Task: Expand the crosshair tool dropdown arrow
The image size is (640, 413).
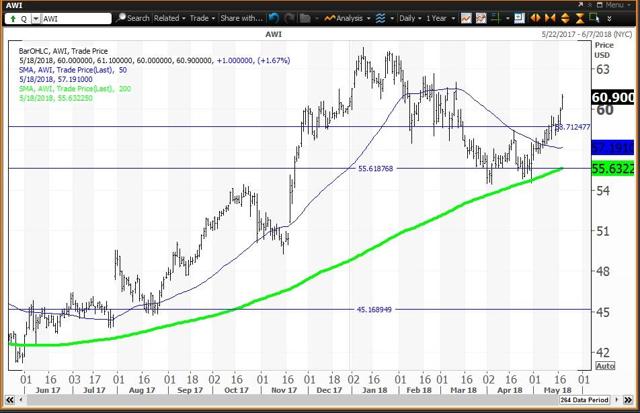Action: click(508, 19)
